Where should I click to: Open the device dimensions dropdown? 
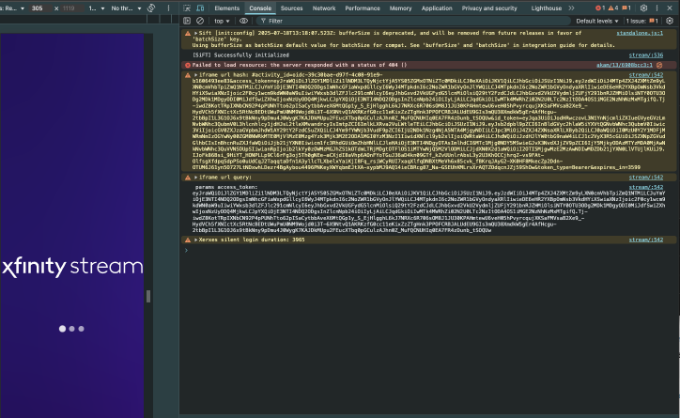pyautogui.click(x=12, y=8)
